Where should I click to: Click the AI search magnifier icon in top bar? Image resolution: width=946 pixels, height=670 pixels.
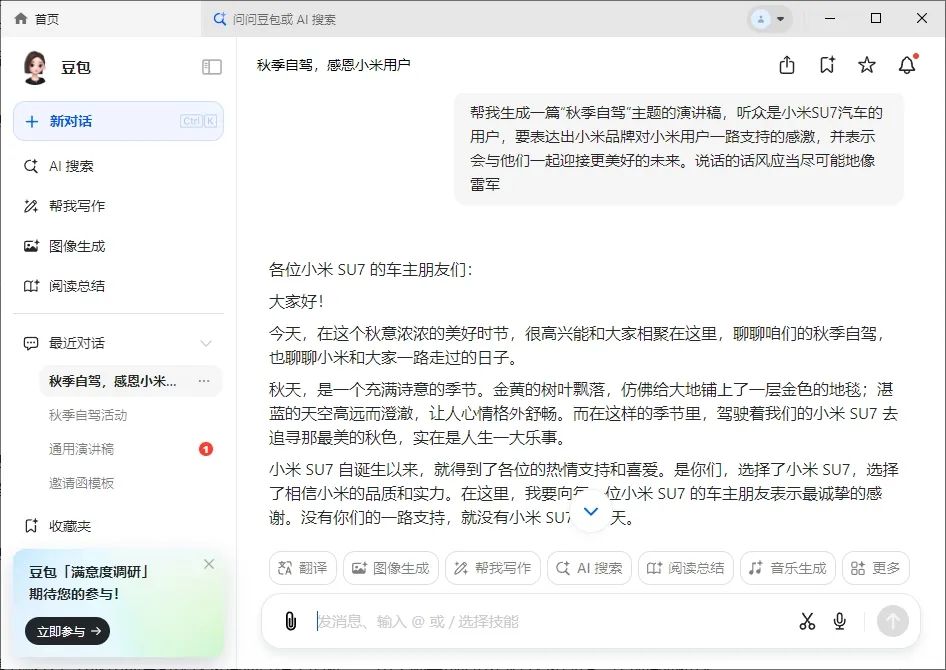[x=220, y=19]
